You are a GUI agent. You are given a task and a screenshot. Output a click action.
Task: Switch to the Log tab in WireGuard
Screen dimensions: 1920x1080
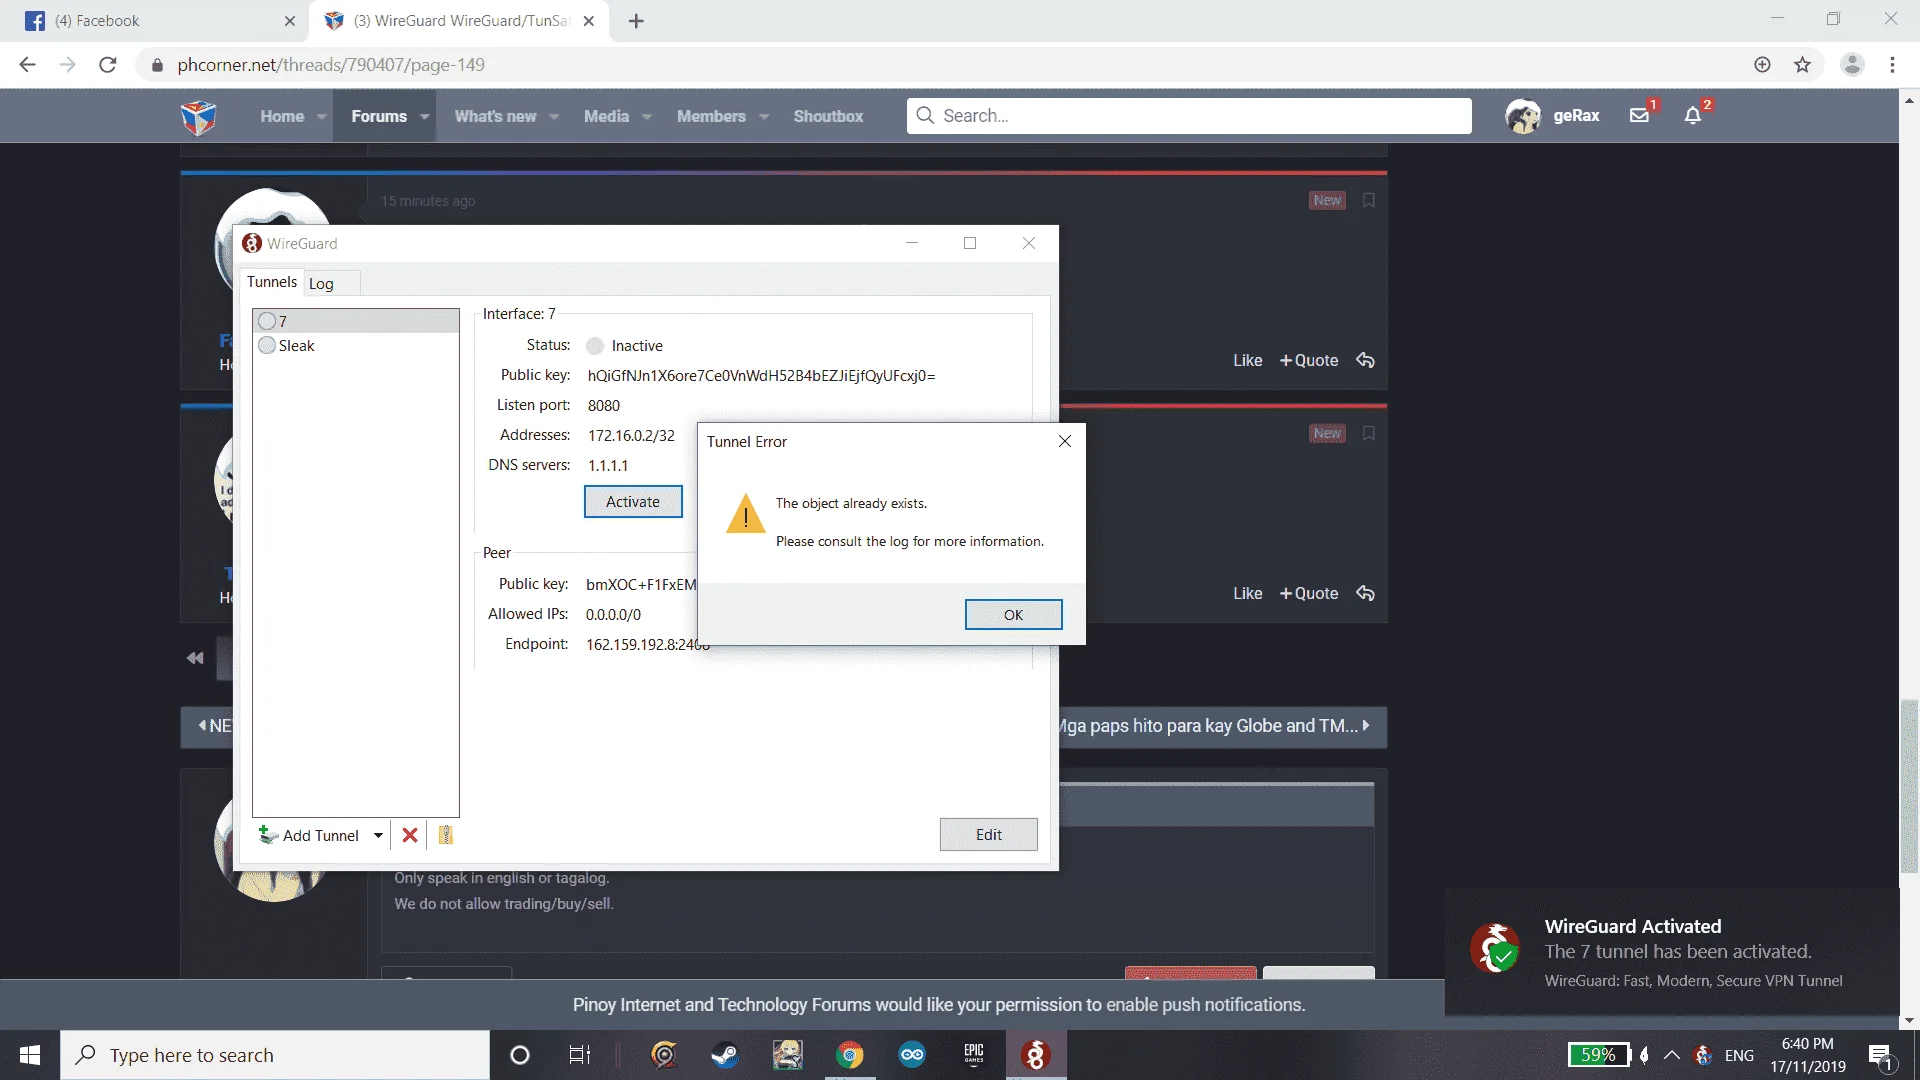coord(321,283)
